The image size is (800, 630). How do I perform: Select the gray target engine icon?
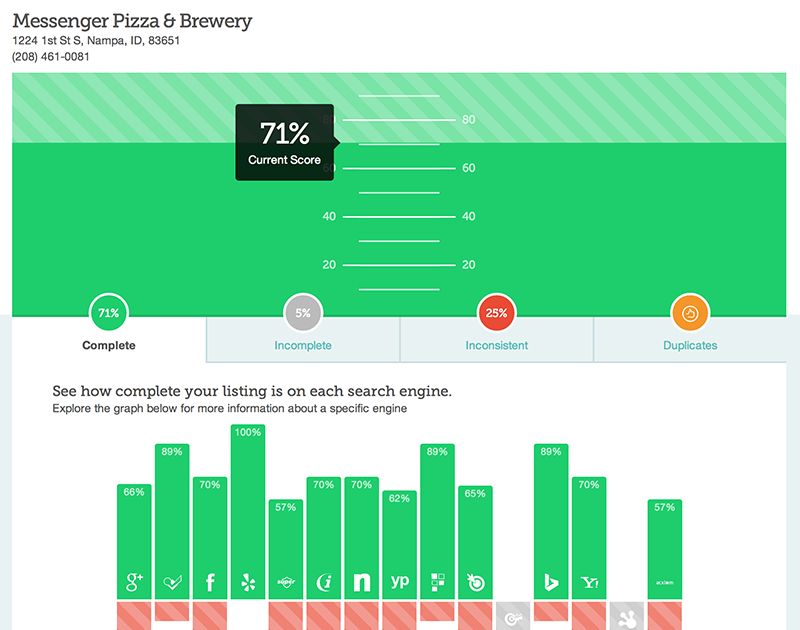click(513, 618)
